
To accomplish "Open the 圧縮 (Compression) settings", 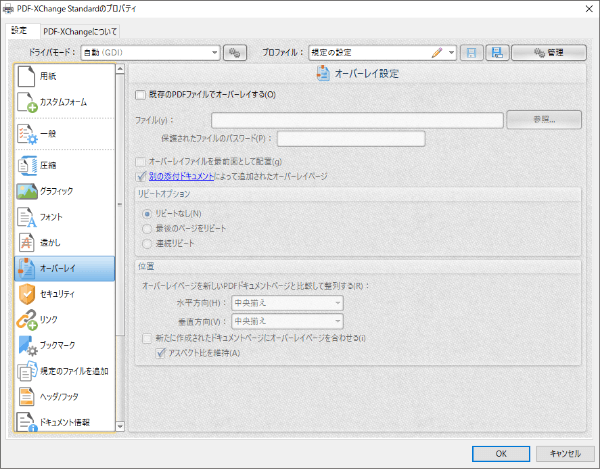I will (64, 165).
